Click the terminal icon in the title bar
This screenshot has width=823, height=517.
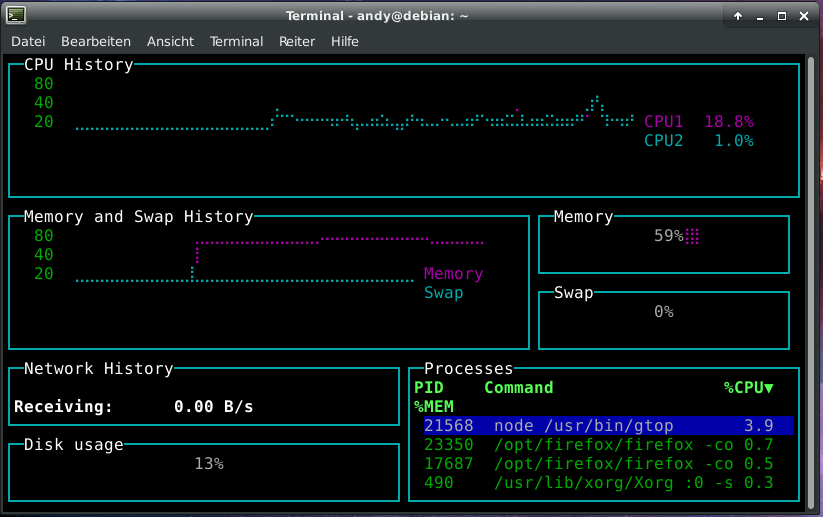[x=16, y=15]
